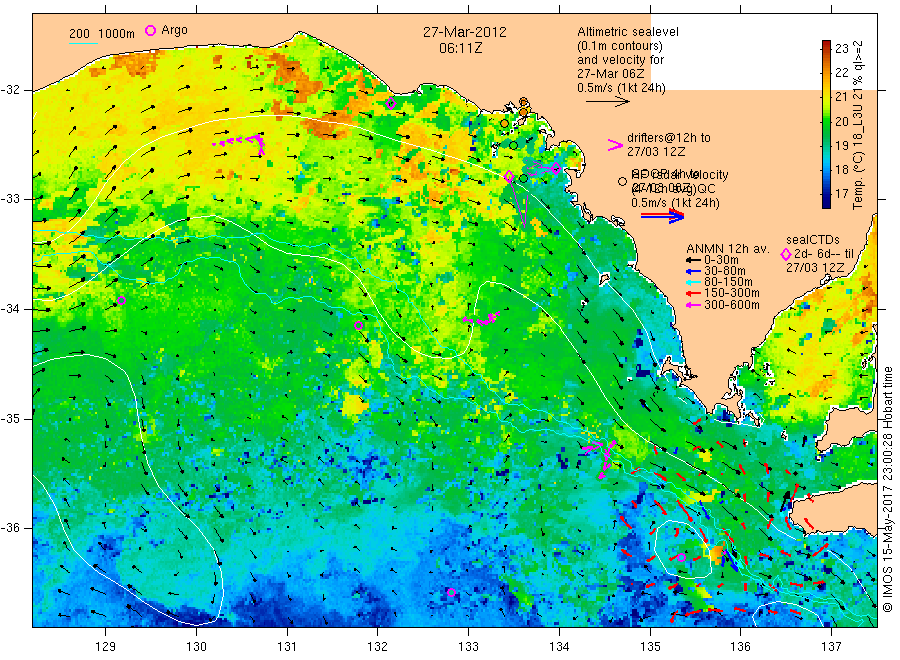Click the Argo float marker near 133°E, 36.5°S
Image resolution: width=900 pixels, height=660 pixels.
point(451,592)
